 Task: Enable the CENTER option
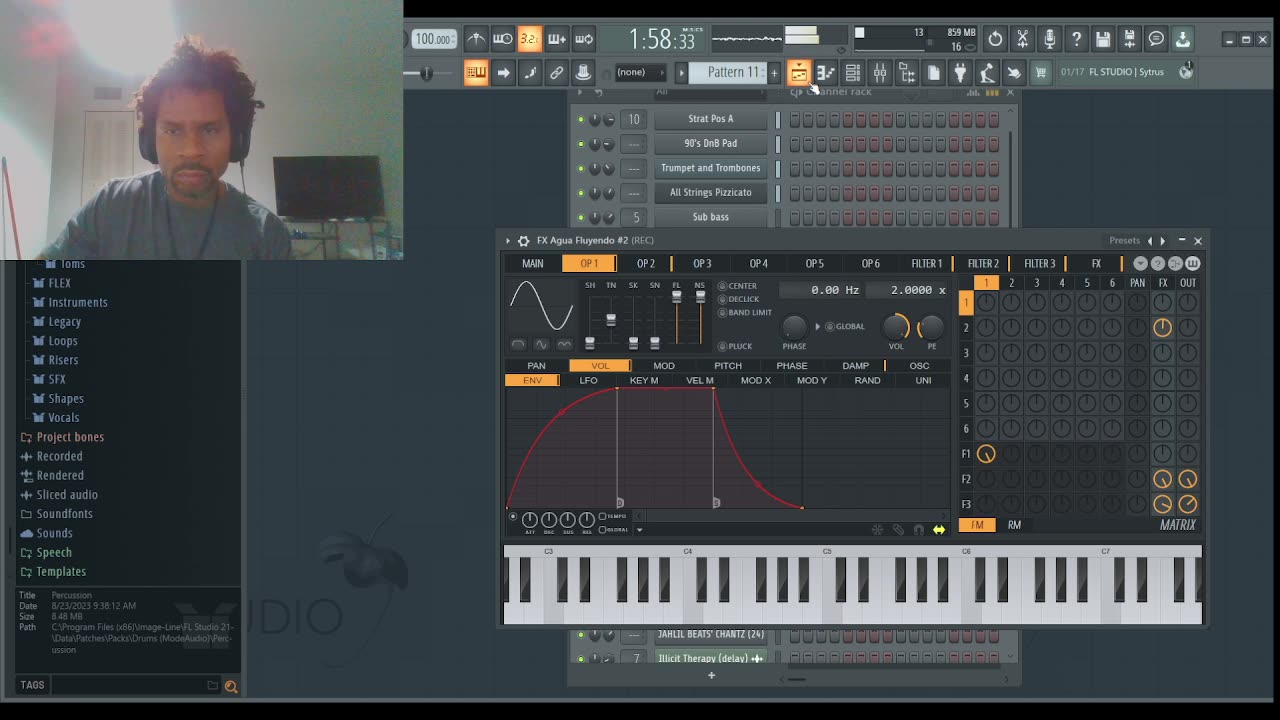[x=738, y=286]
